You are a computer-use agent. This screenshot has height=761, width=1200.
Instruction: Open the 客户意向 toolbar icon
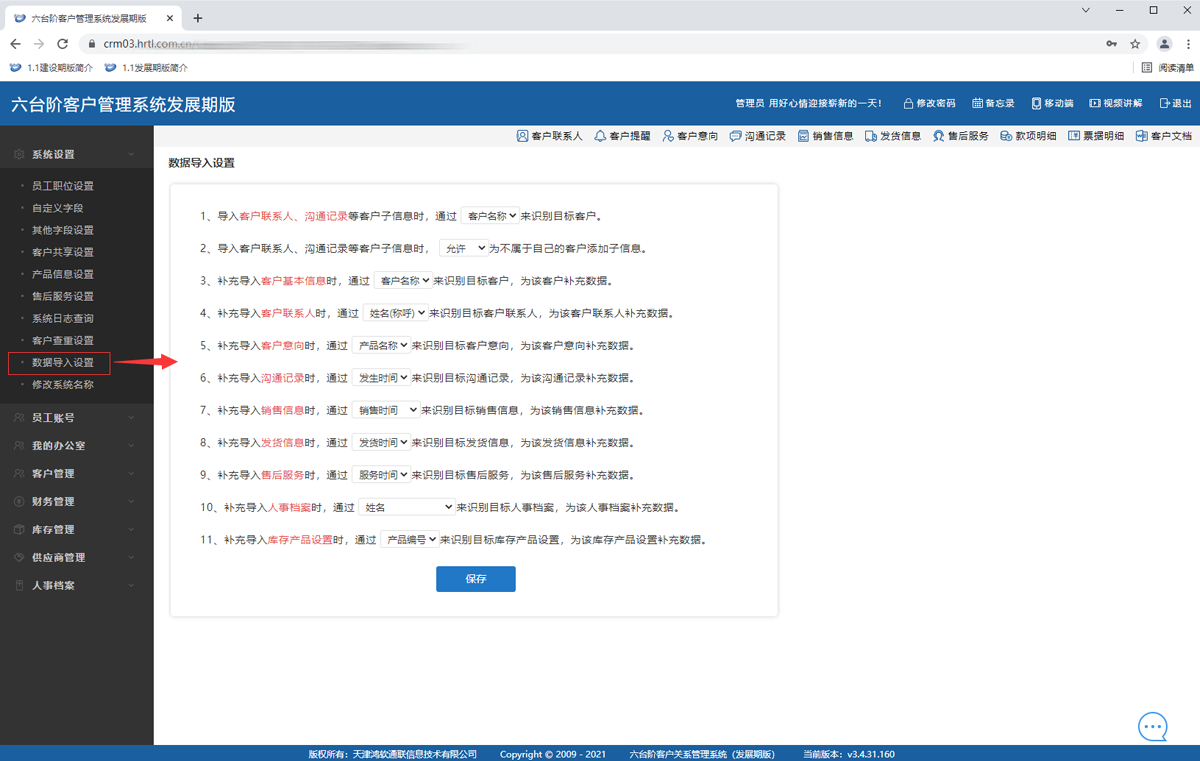[667, 136]
